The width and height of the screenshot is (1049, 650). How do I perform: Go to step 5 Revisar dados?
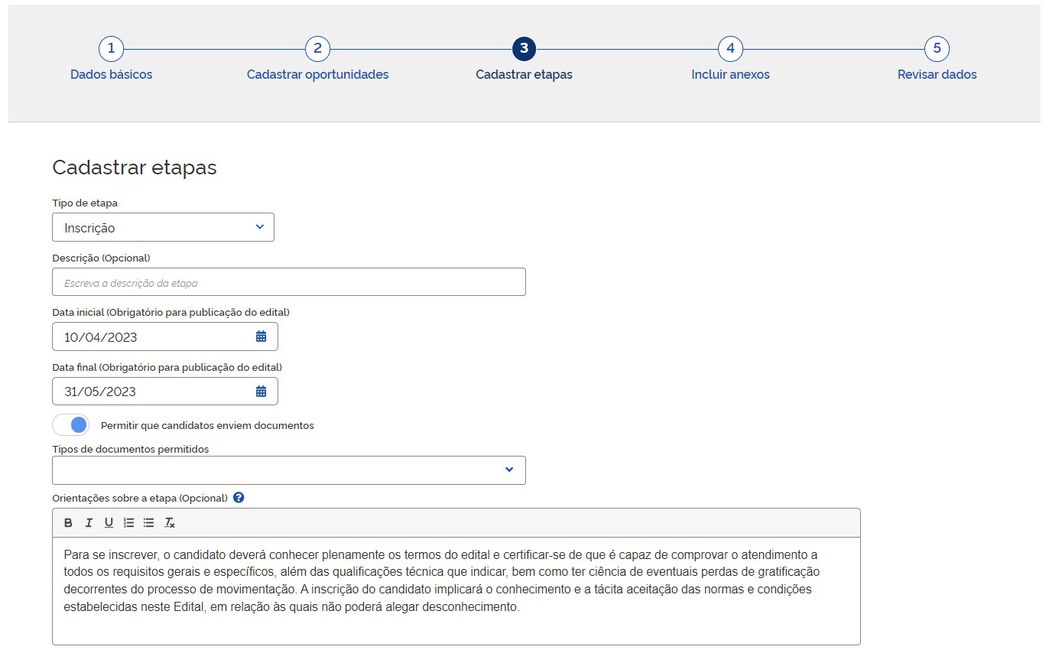pos(936,49)
